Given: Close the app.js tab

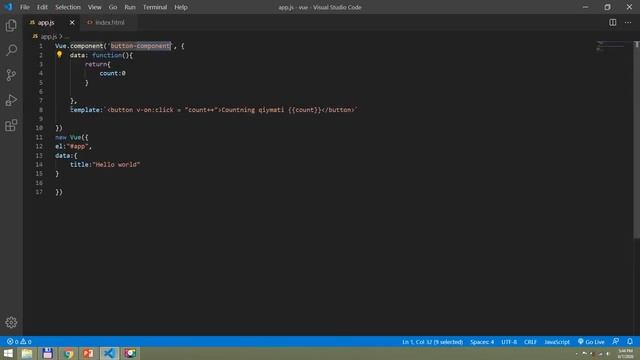Looking at the screenshot, I should (72, 22).
